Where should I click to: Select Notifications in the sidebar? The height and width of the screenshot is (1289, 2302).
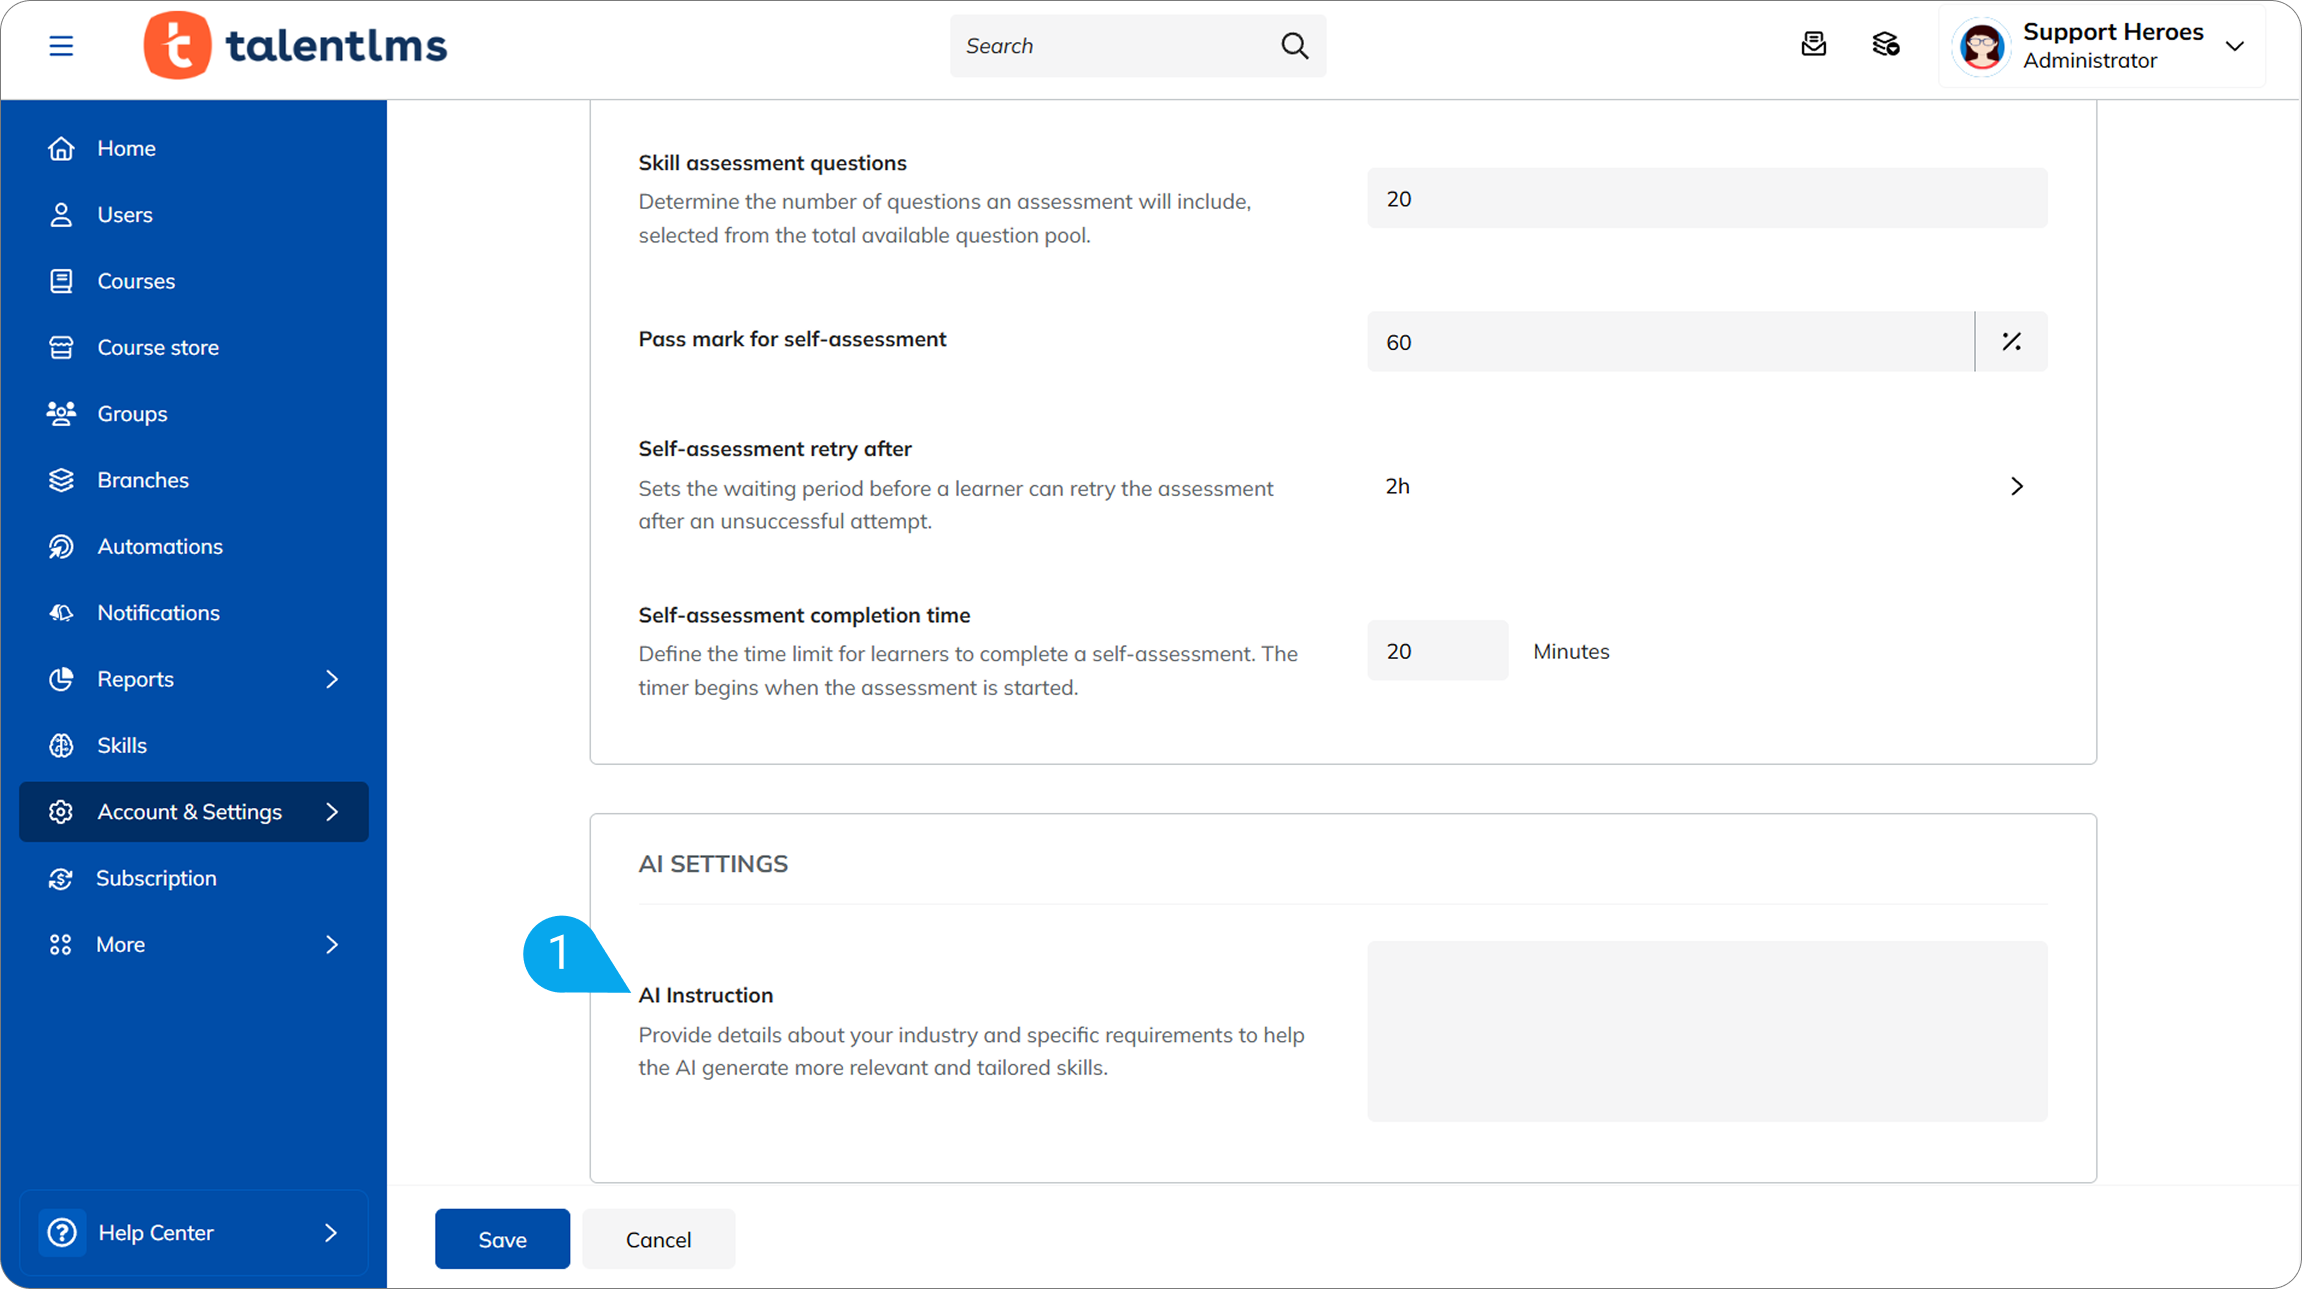point(158,612)
